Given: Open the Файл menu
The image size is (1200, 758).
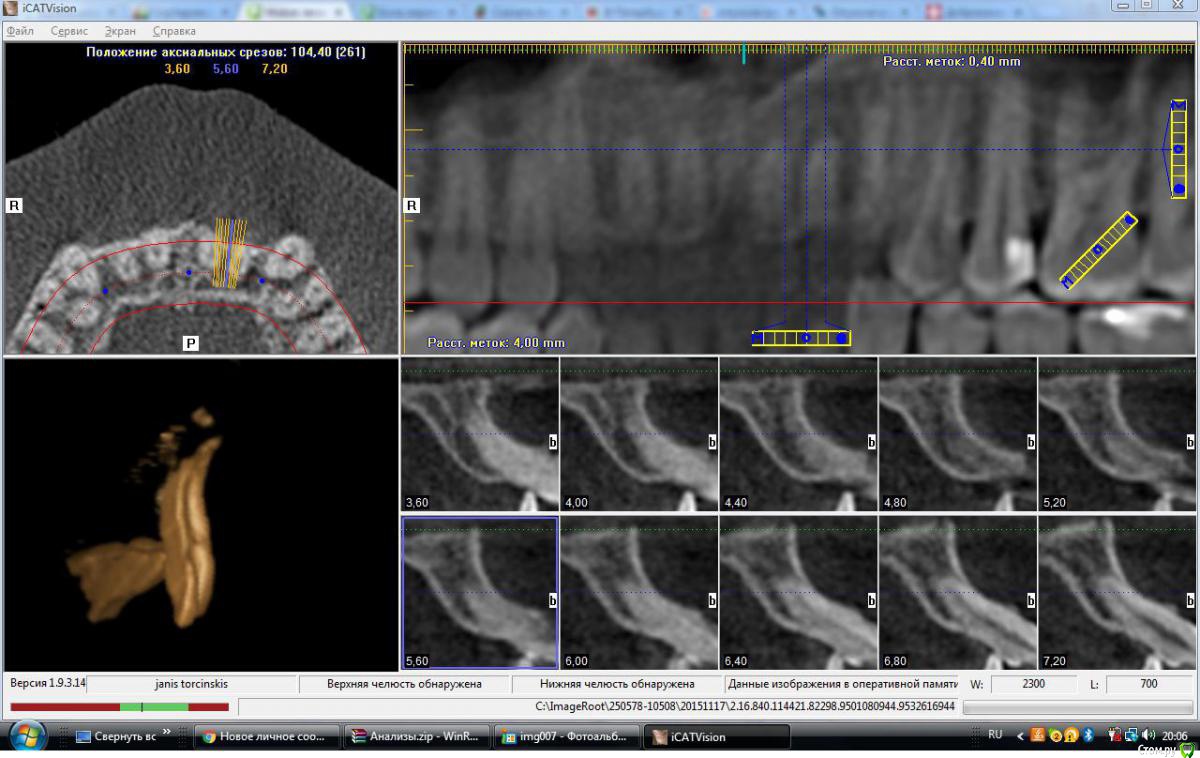Looking at the screenshot, I should 20,31.
